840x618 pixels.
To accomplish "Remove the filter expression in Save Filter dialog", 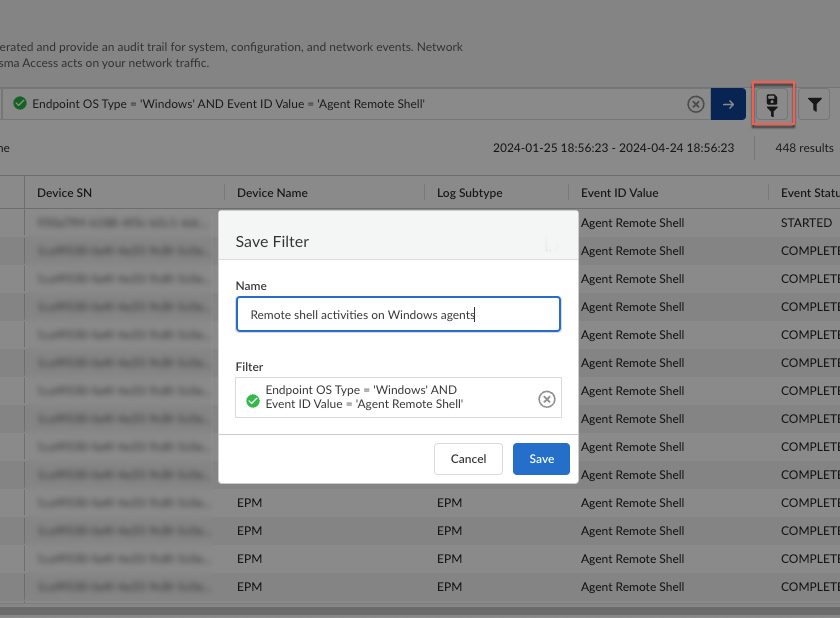I will click(x=546, y=399).
